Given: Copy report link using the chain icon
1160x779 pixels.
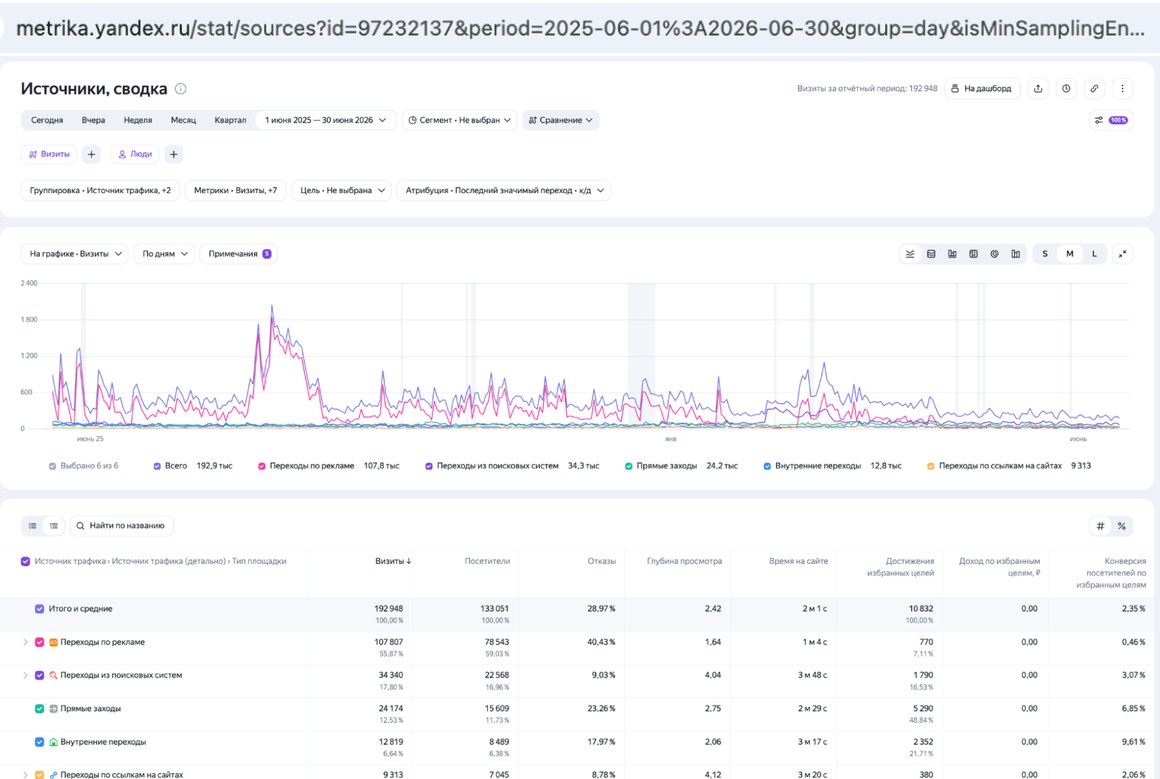Looking at the screenshot, I should [x=1094, y=89].
